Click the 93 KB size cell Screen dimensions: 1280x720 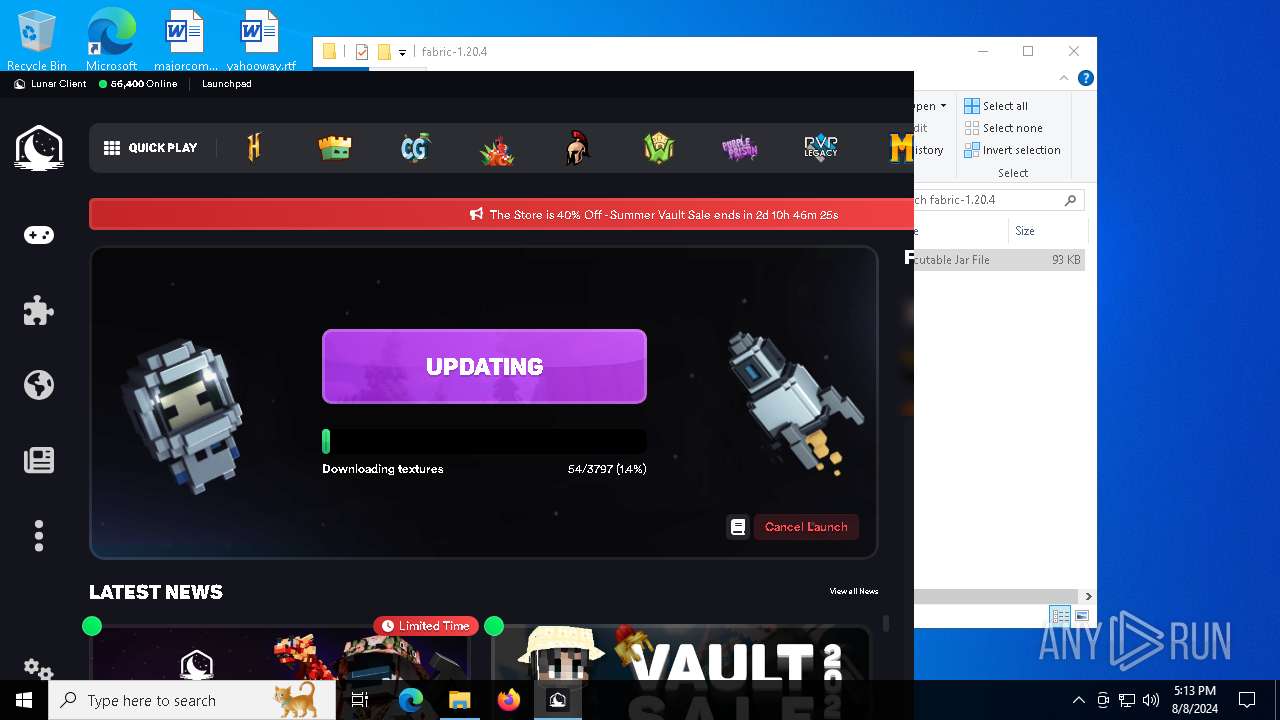click(x=1066, y=260)
